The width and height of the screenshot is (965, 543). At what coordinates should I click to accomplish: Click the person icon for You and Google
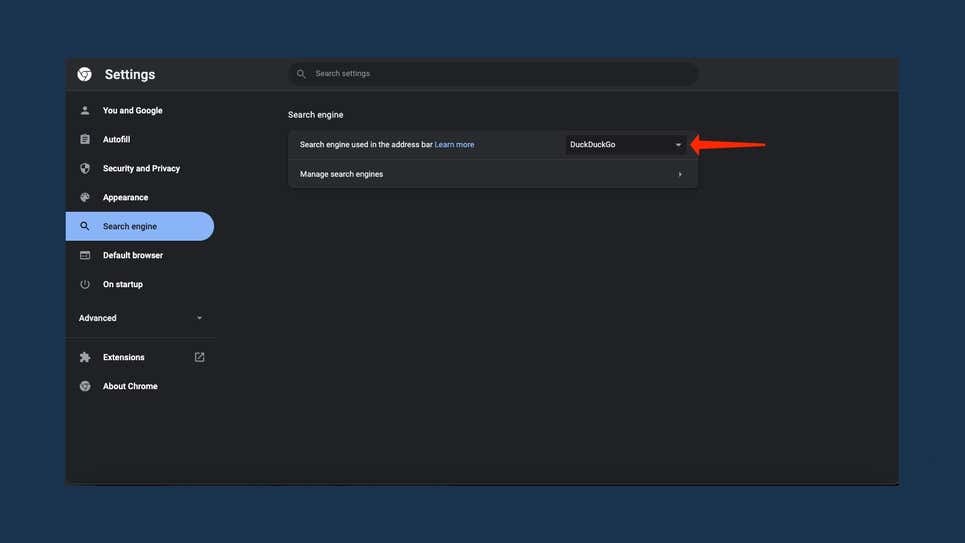(85, 111)
